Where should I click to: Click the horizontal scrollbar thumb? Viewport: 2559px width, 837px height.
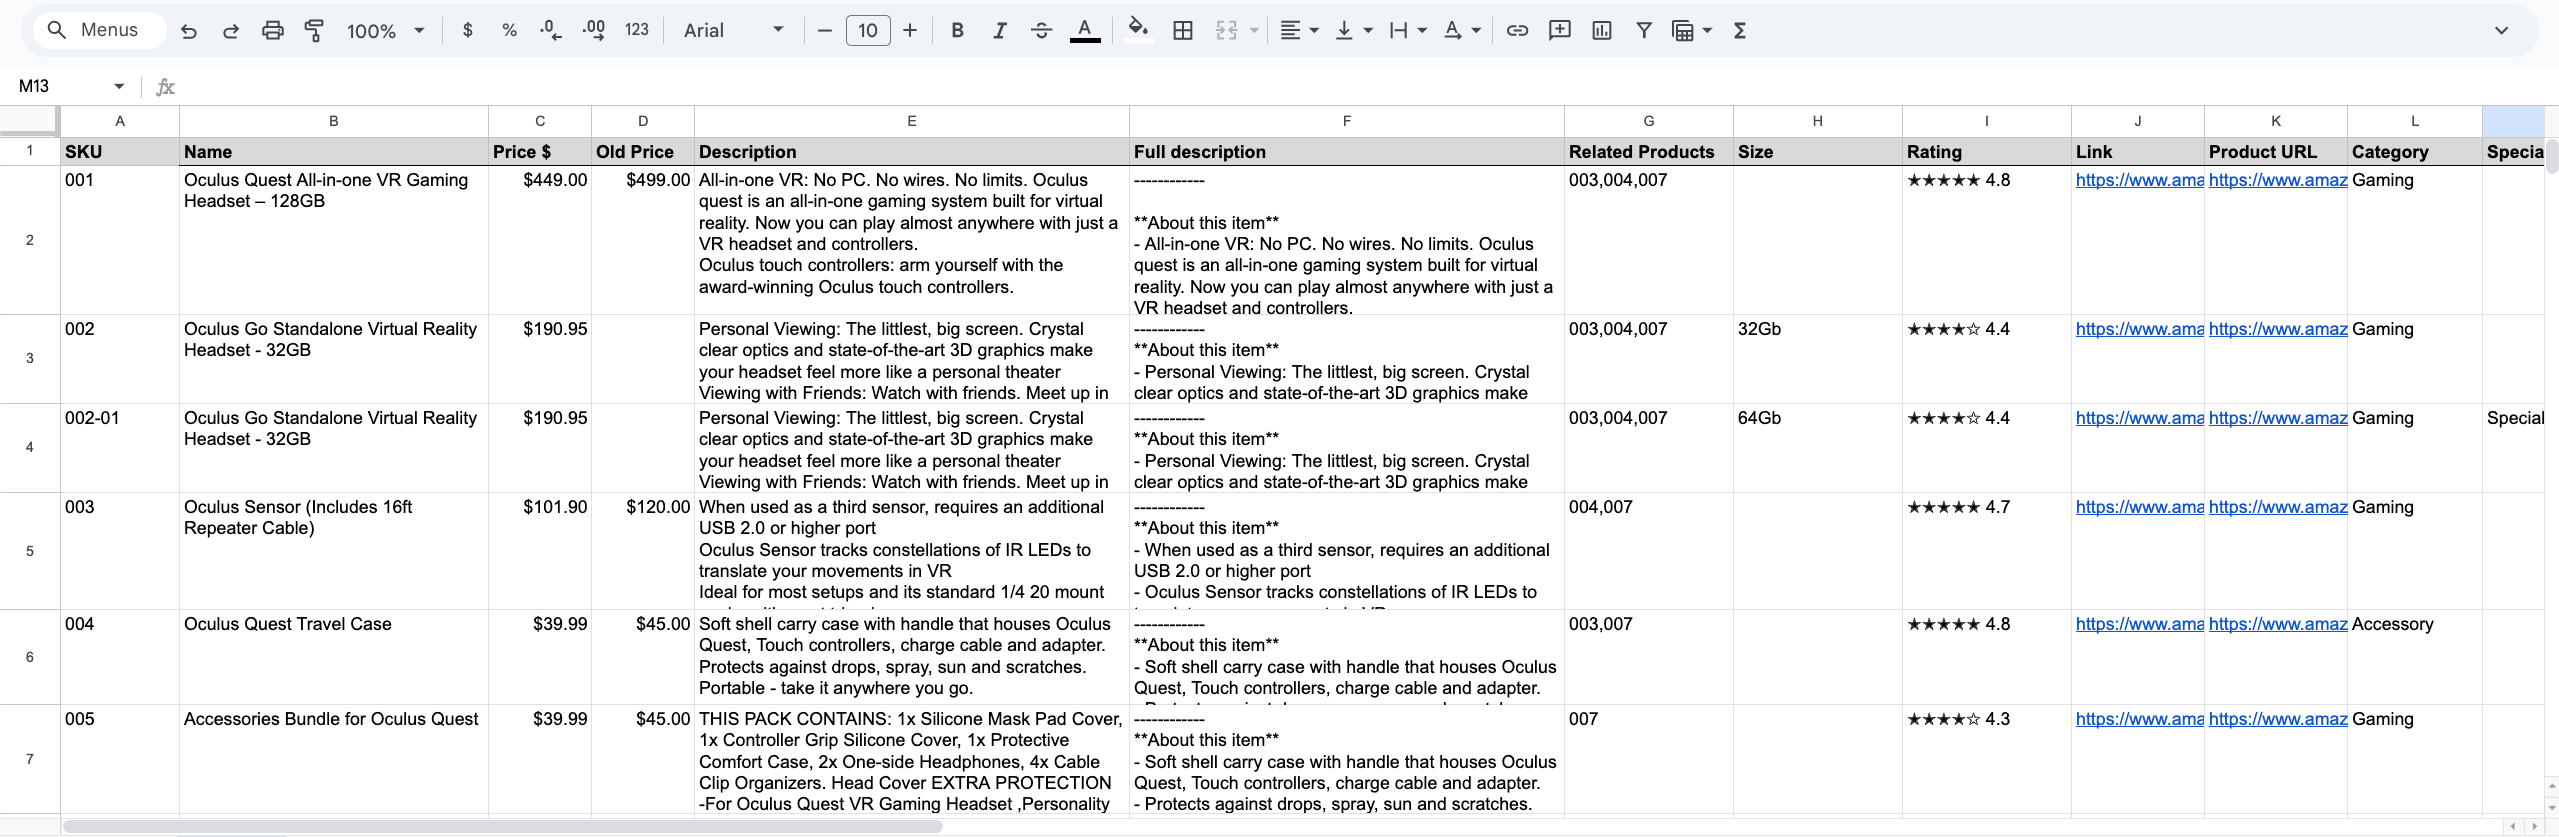502,826
